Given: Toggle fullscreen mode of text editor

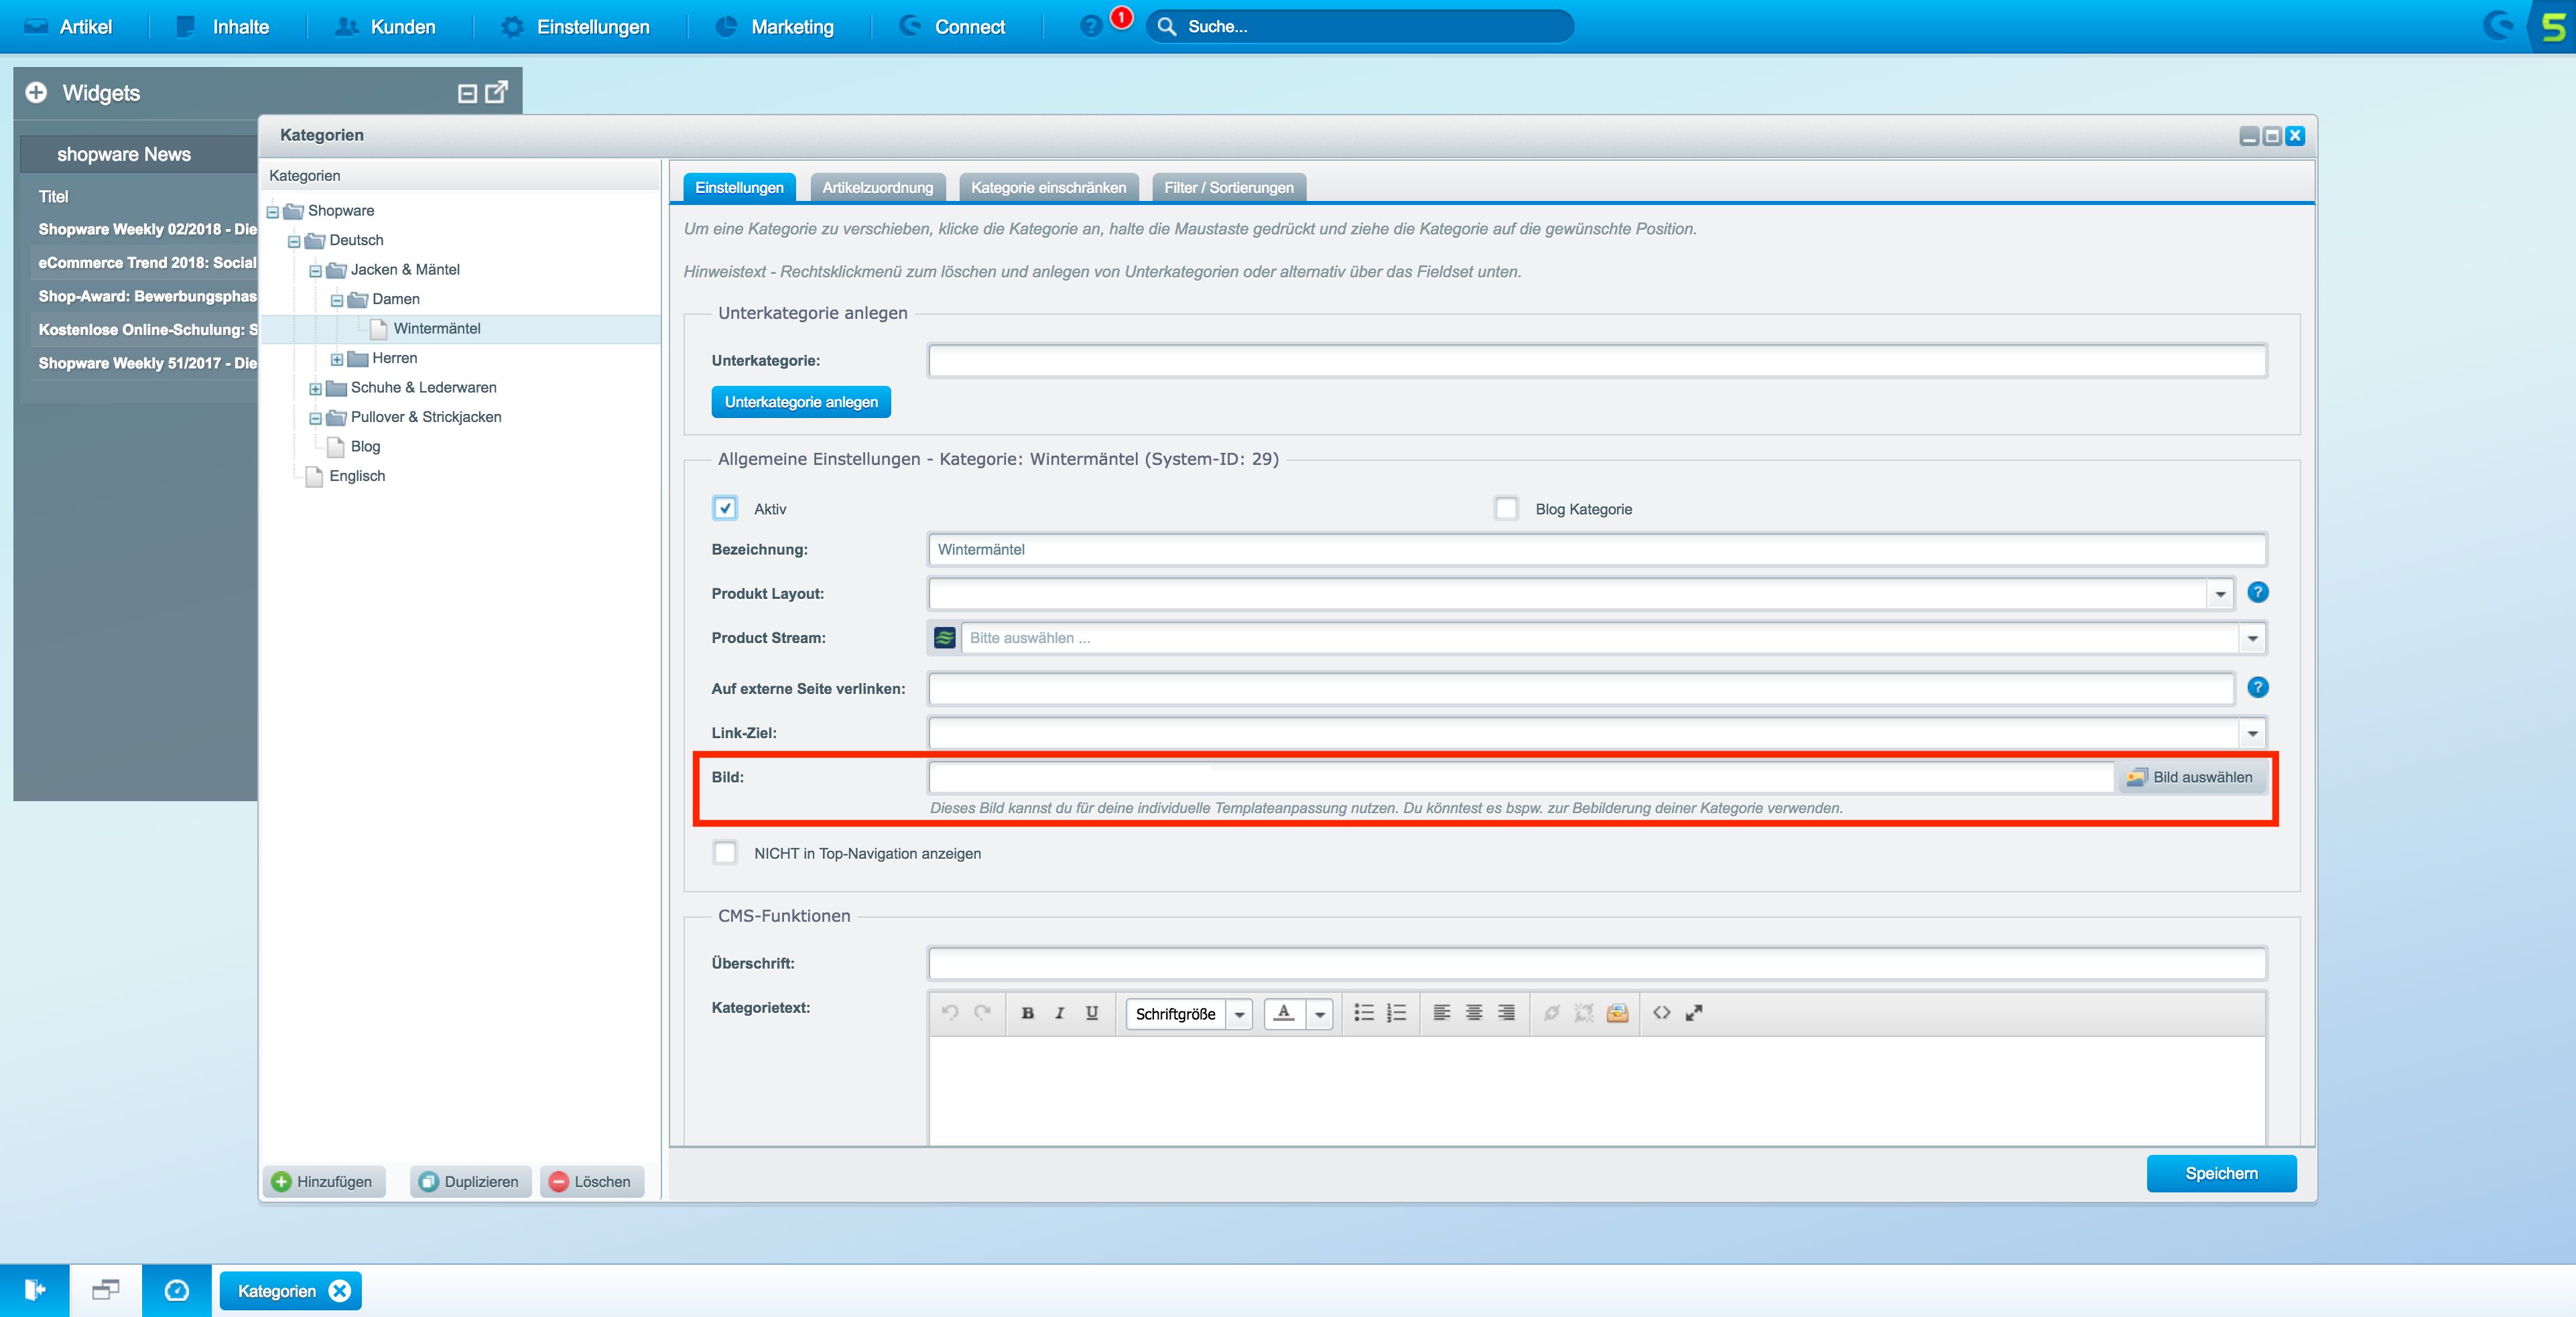Looking at the screenshot, I should [1694, 1012].
